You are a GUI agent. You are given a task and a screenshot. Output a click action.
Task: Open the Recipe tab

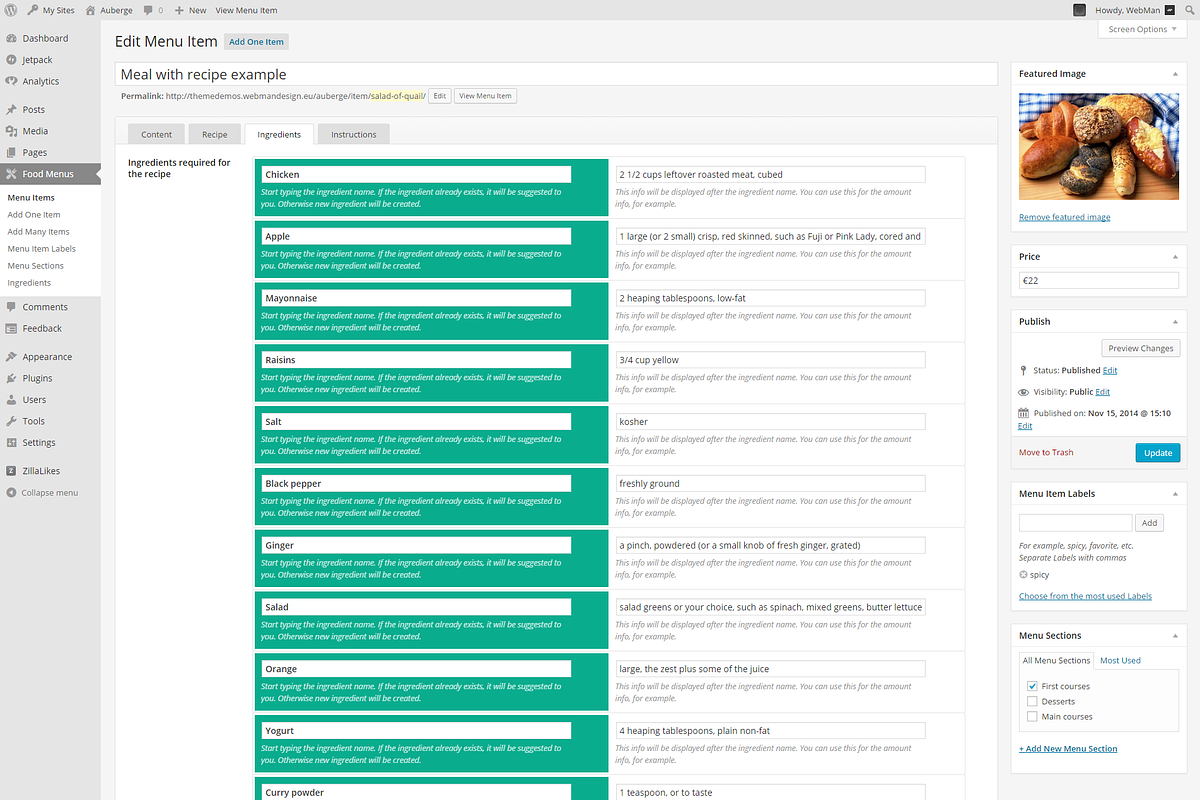click(x=215, y=134)
